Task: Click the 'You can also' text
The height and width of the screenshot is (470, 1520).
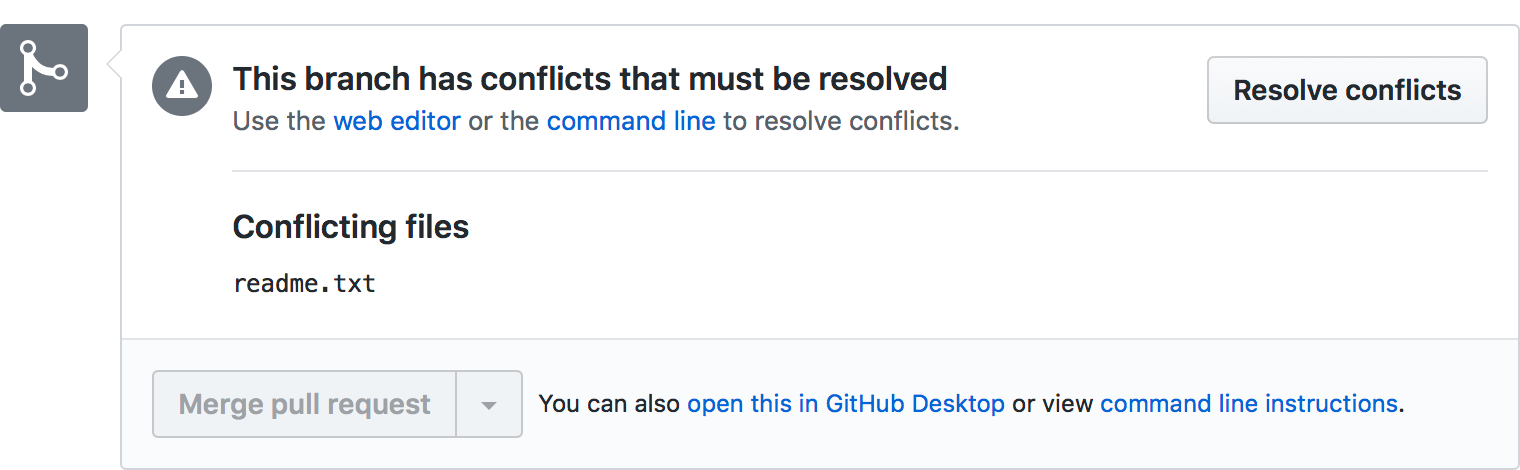Action: click(609, 404)
